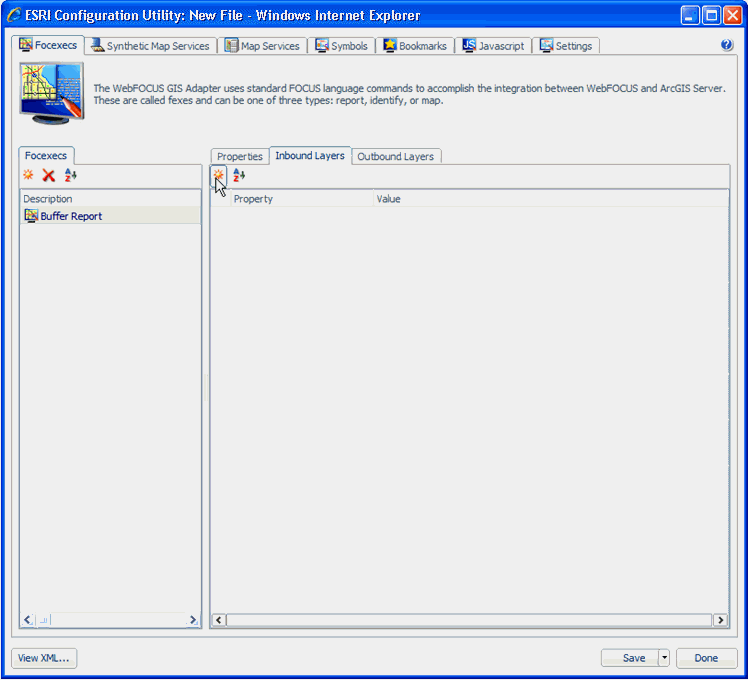Click the Internet Explorer title bar icon
This screenshot has height=680, width=748.
click(x=13, y=15)
